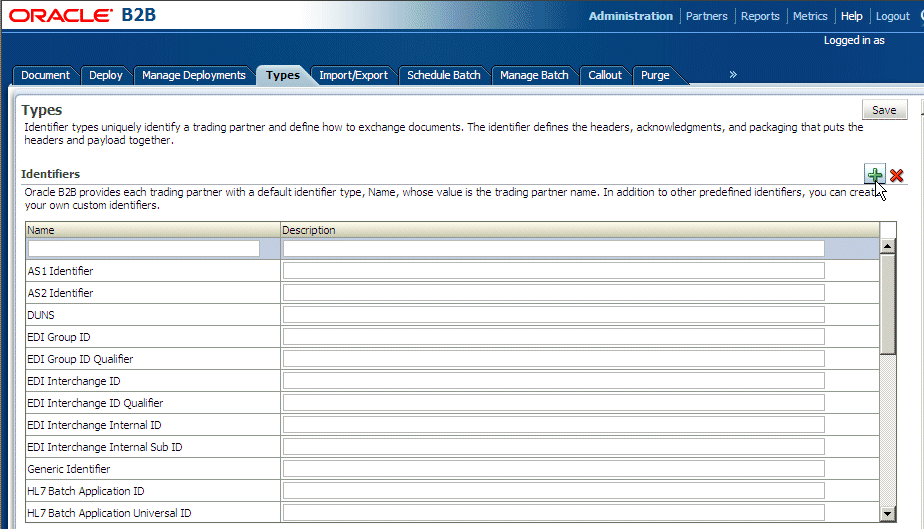Open the Schedule Batch tab
The image size is (924, 529).
point(444,75)
